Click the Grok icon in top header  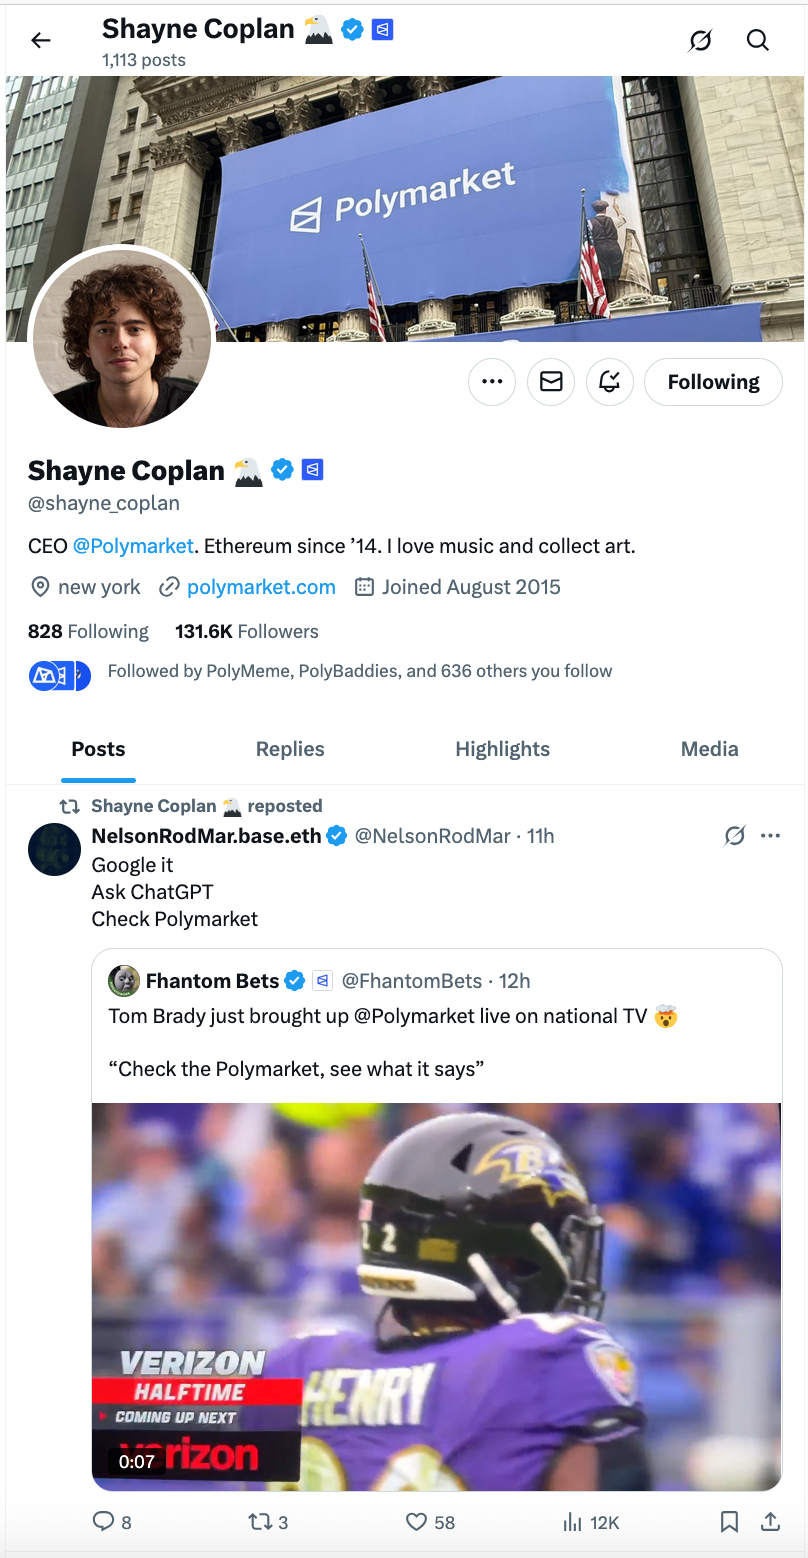coord(700,40)
